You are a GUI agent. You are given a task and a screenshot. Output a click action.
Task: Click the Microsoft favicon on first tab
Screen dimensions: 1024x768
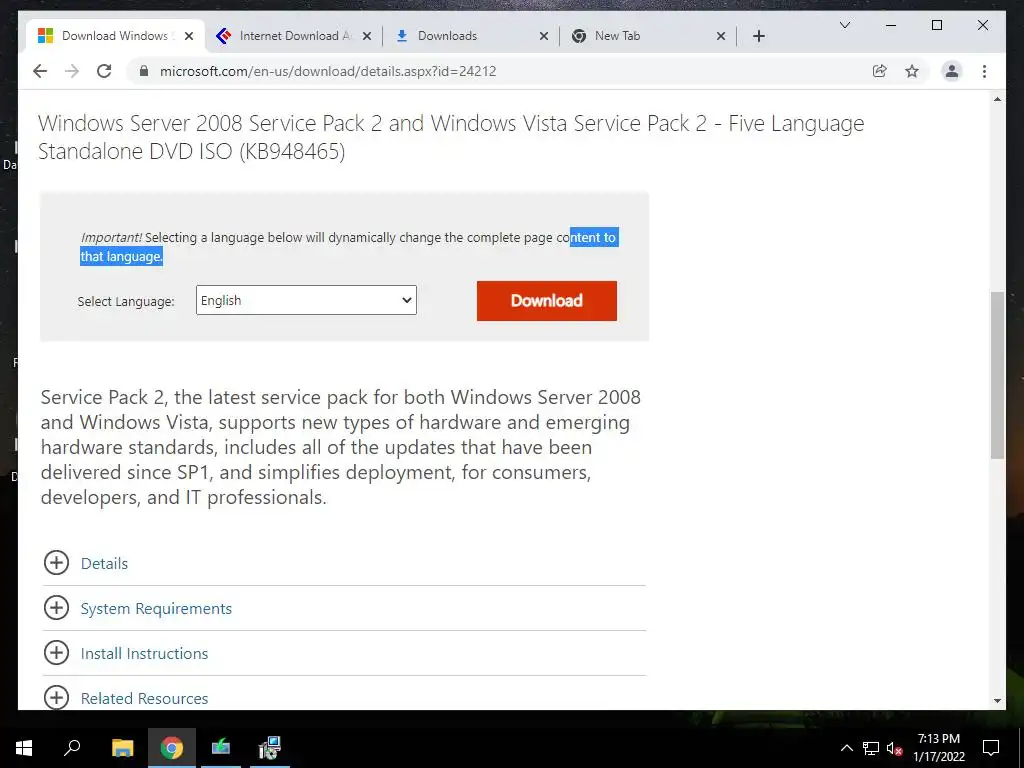pyautogui.click(x=45, y=36)
